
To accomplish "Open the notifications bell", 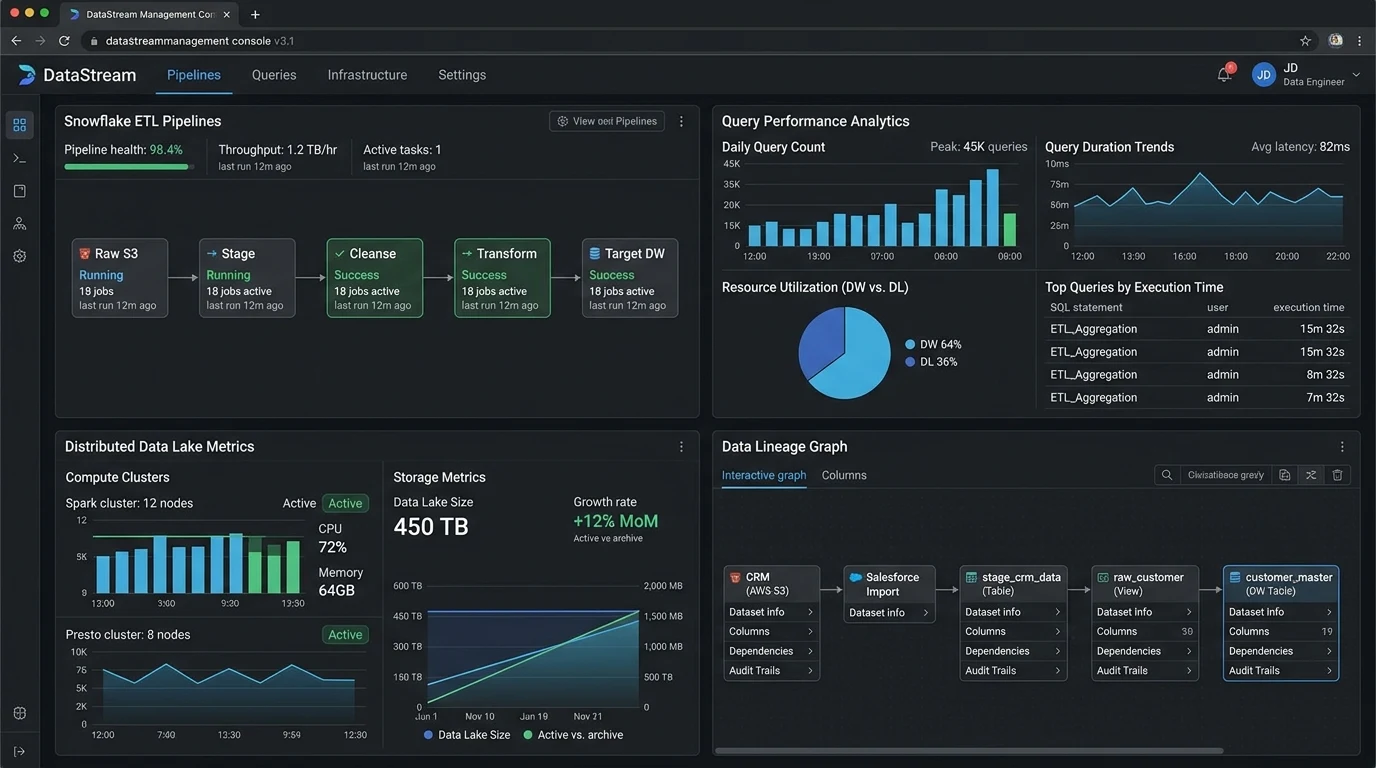I will [1224, 75].
